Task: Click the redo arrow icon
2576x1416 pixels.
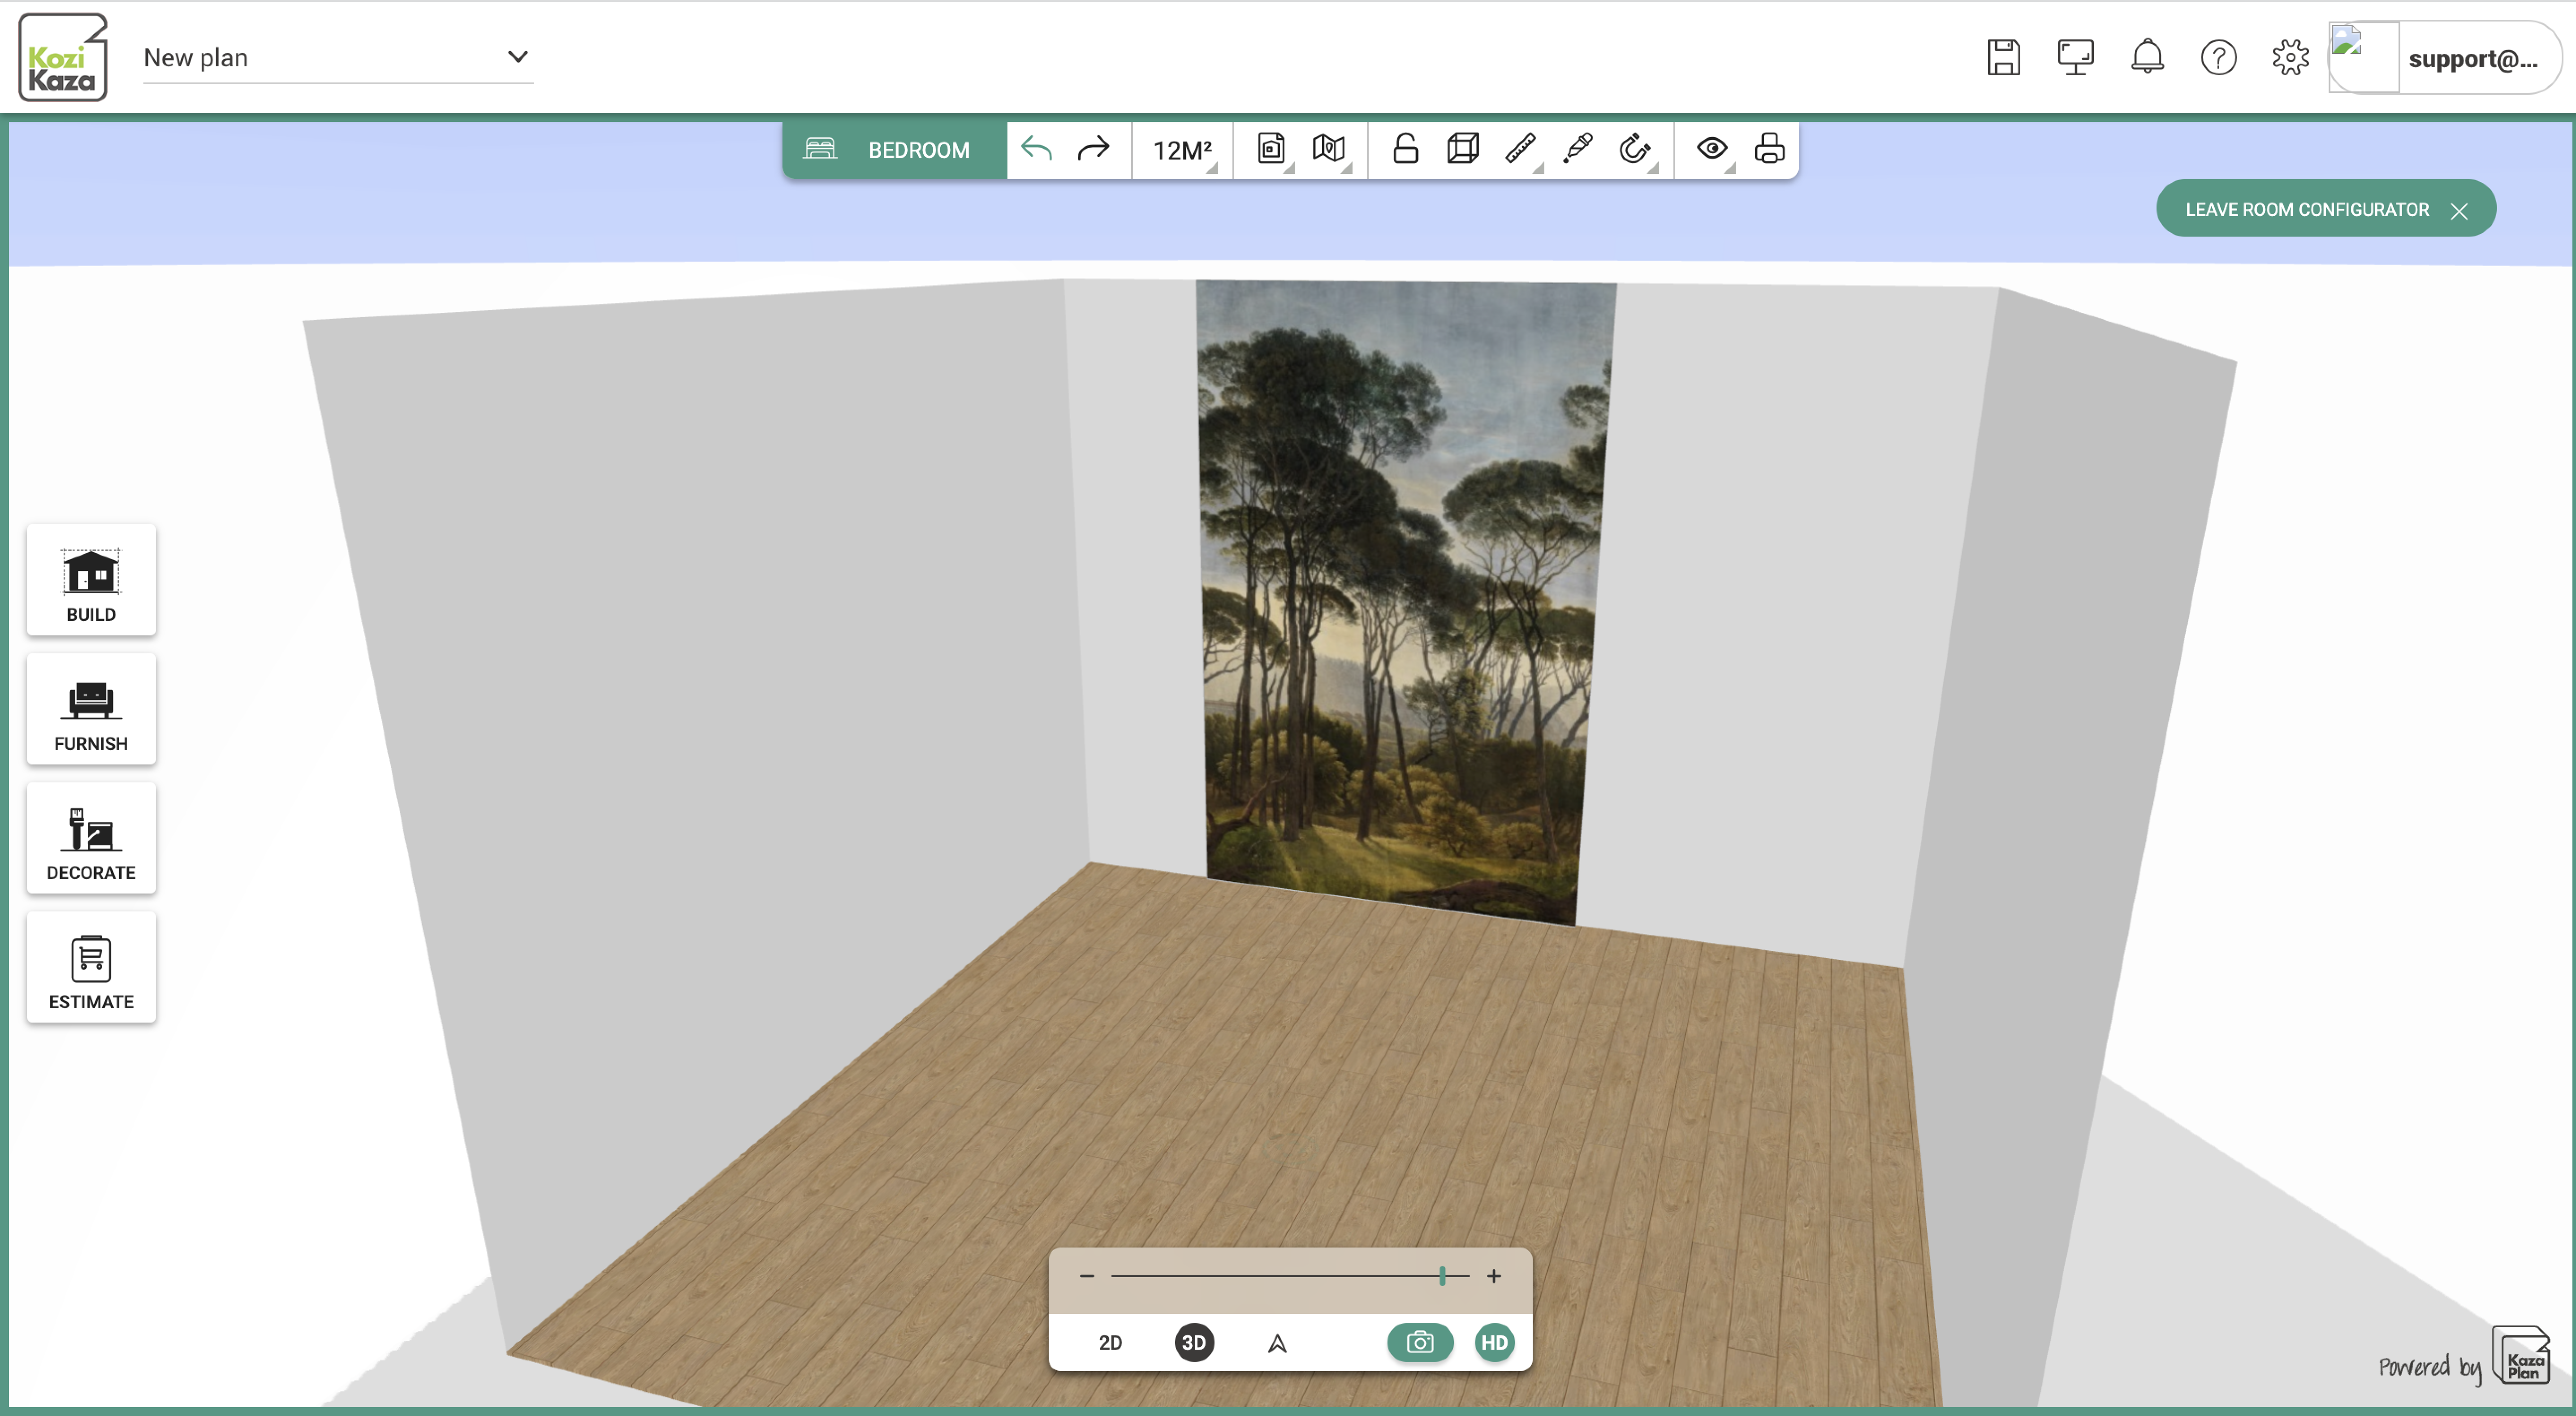Action: (1093, 150)
